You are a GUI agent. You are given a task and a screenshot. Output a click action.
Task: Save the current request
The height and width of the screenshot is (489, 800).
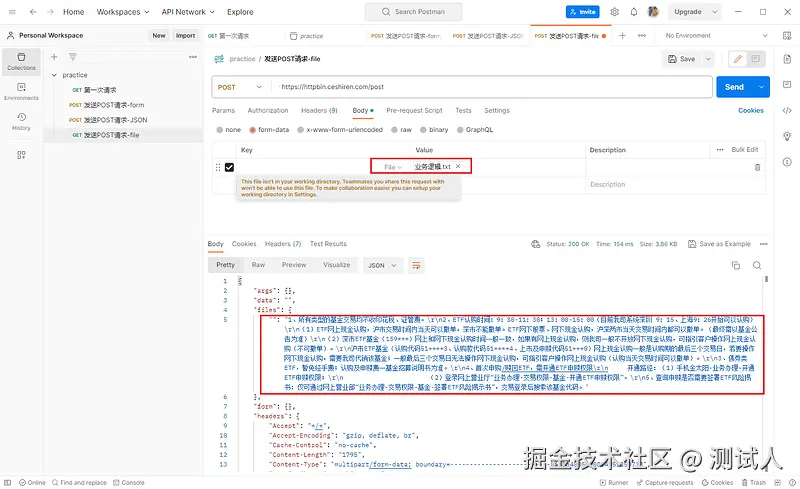coord(682,59)
